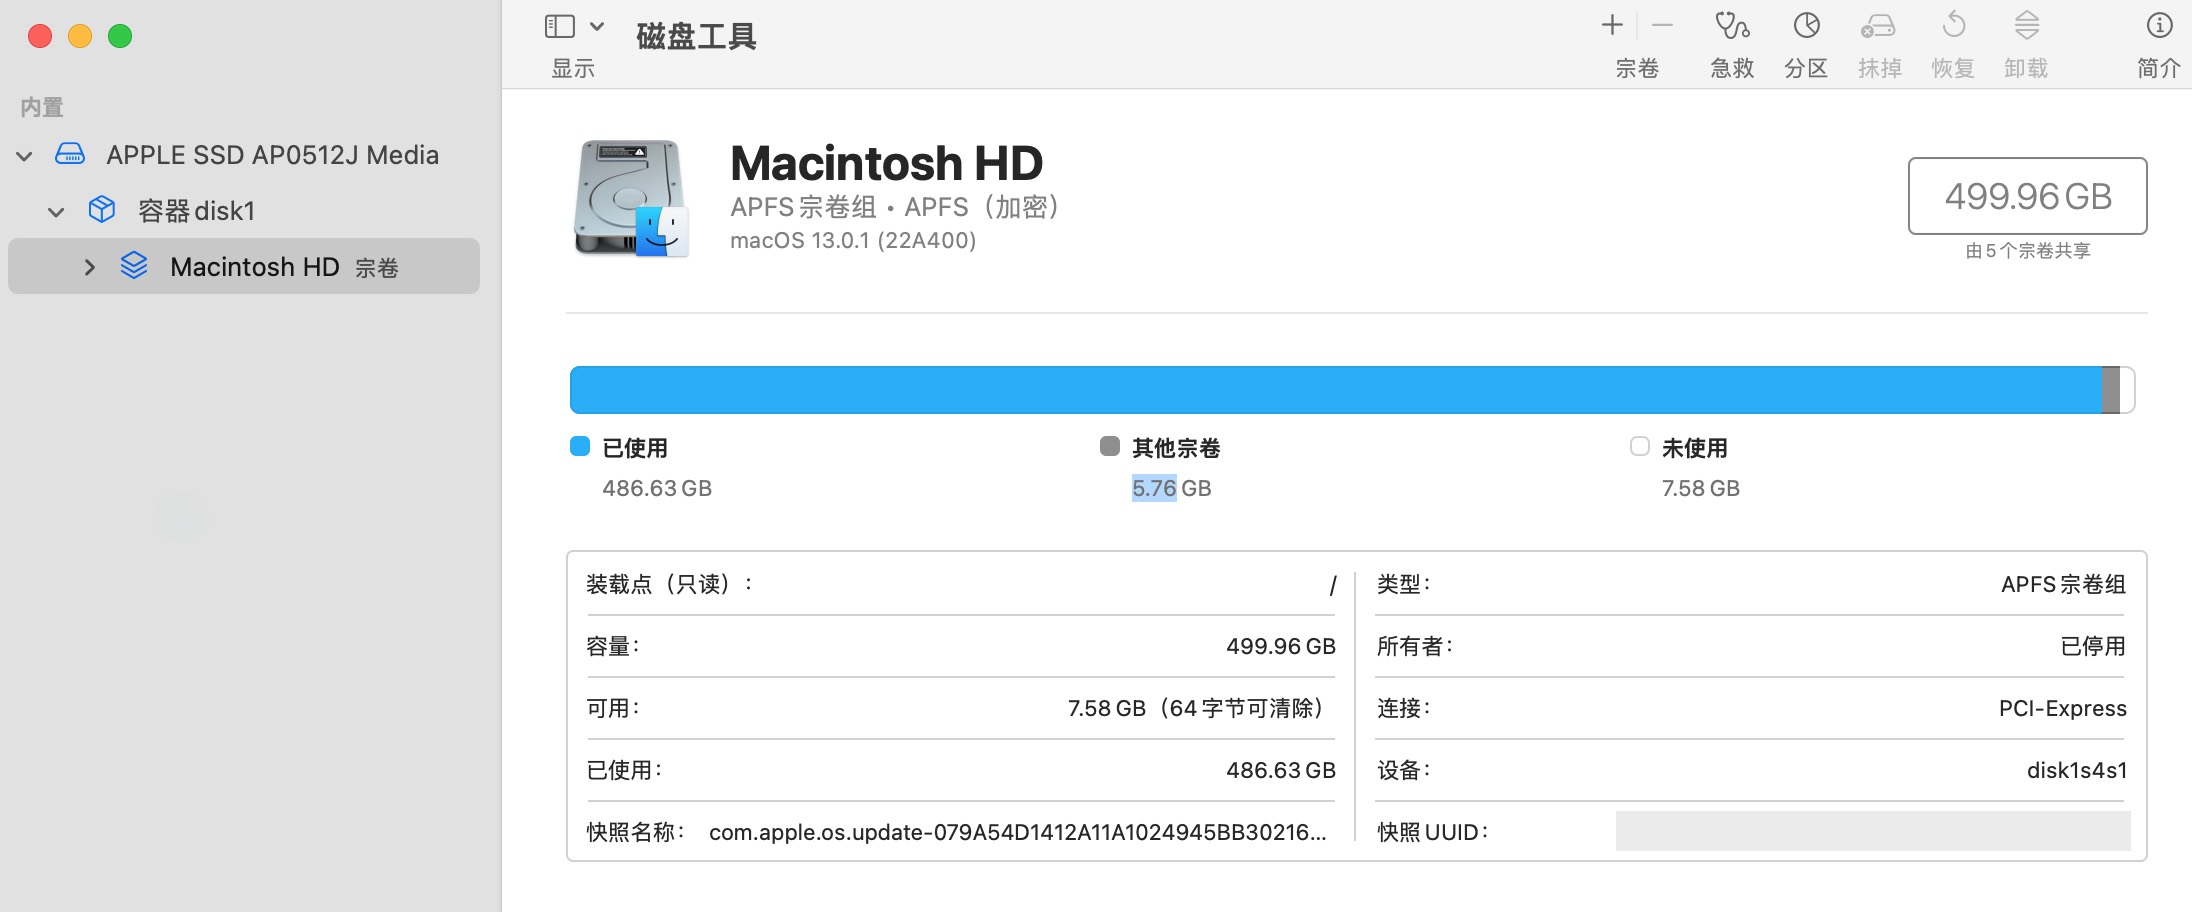Click the Erase (抹掉) toolbar icon
The image size is (2192, 912).
pos(1879,27)
